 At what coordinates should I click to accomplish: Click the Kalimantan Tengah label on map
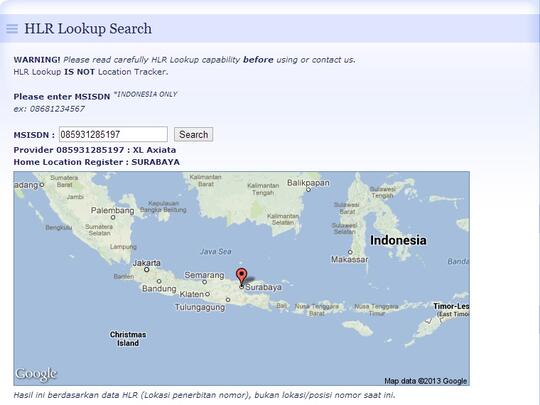pos(263,189)
